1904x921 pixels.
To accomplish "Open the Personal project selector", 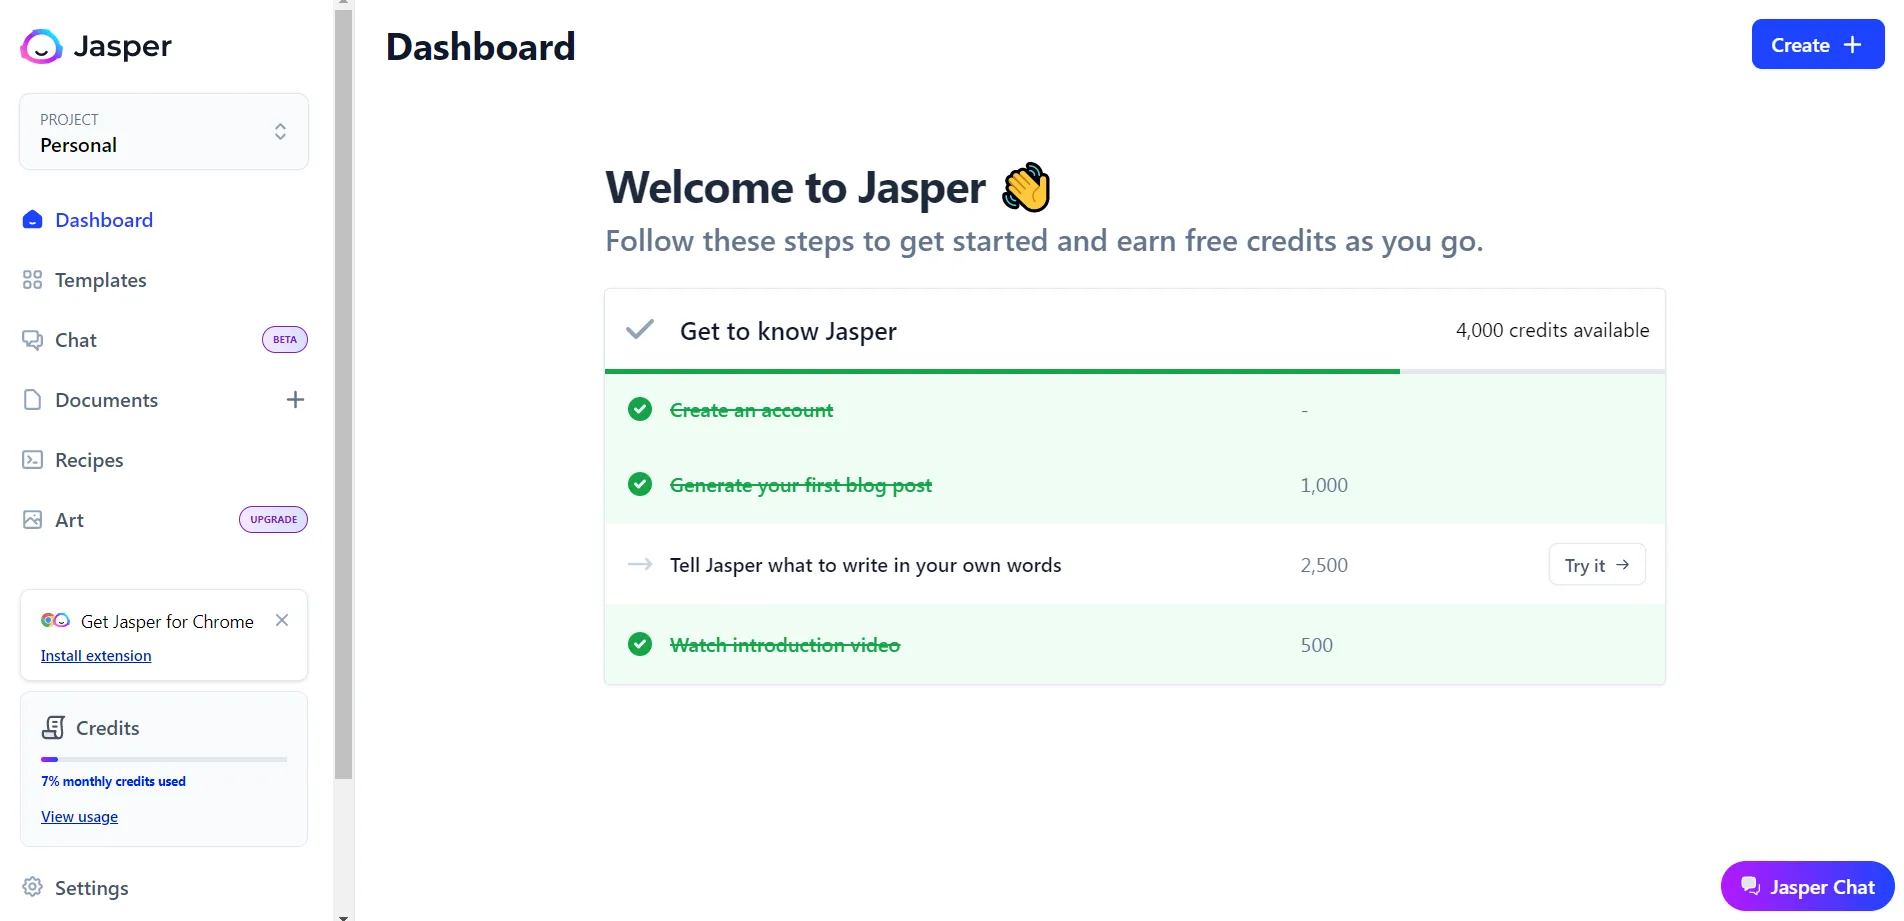I will 163,131.
